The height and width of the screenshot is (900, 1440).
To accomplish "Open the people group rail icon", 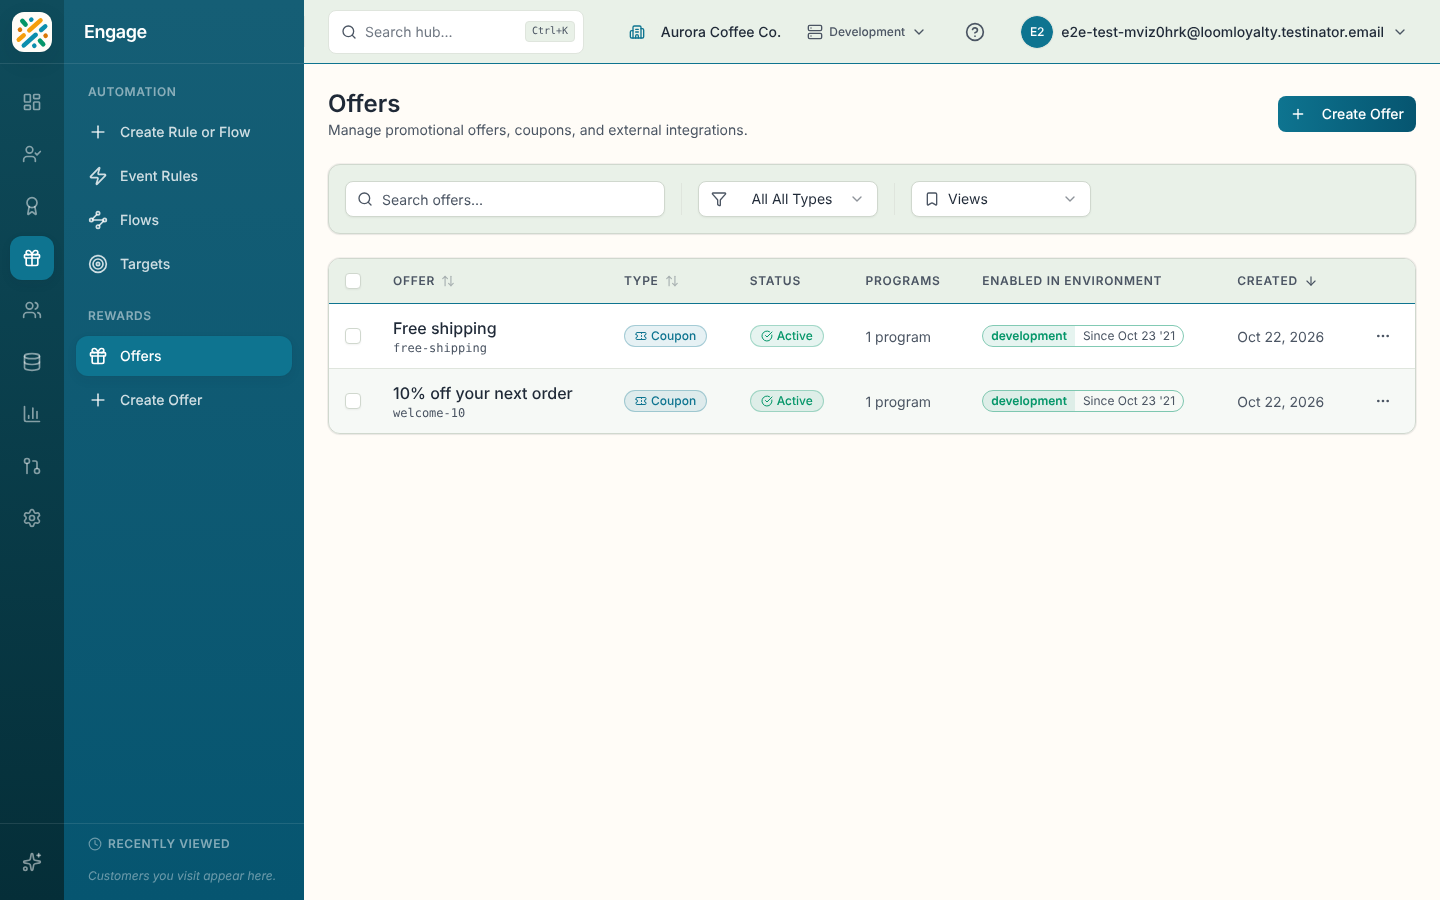I will tap(32, 310).
